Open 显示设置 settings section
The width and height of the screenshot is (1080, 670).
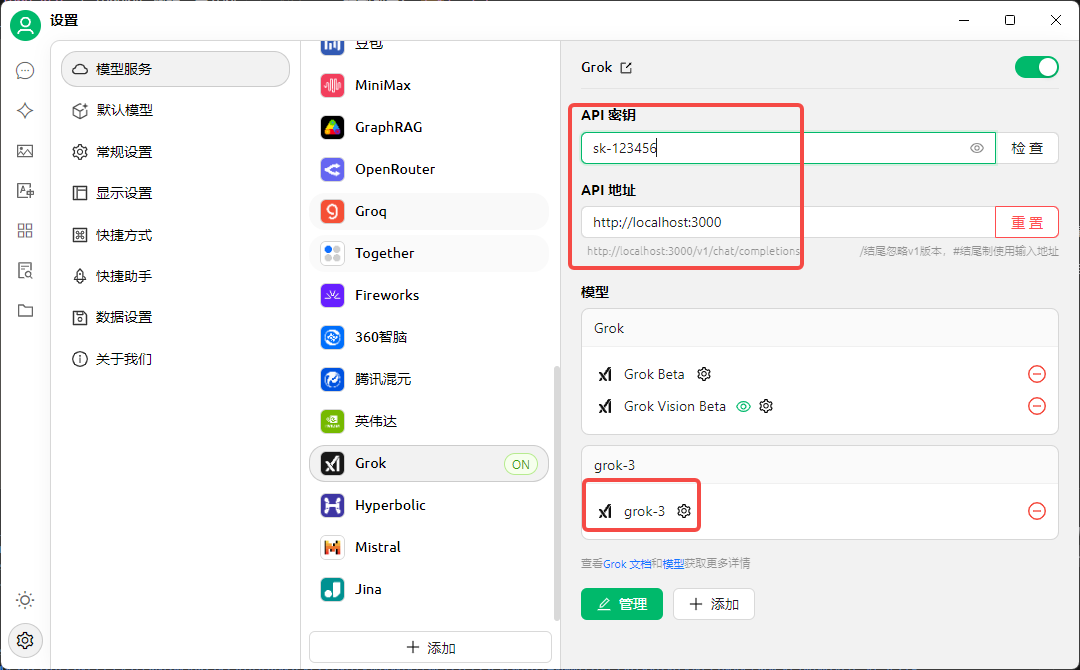(176, 193)
